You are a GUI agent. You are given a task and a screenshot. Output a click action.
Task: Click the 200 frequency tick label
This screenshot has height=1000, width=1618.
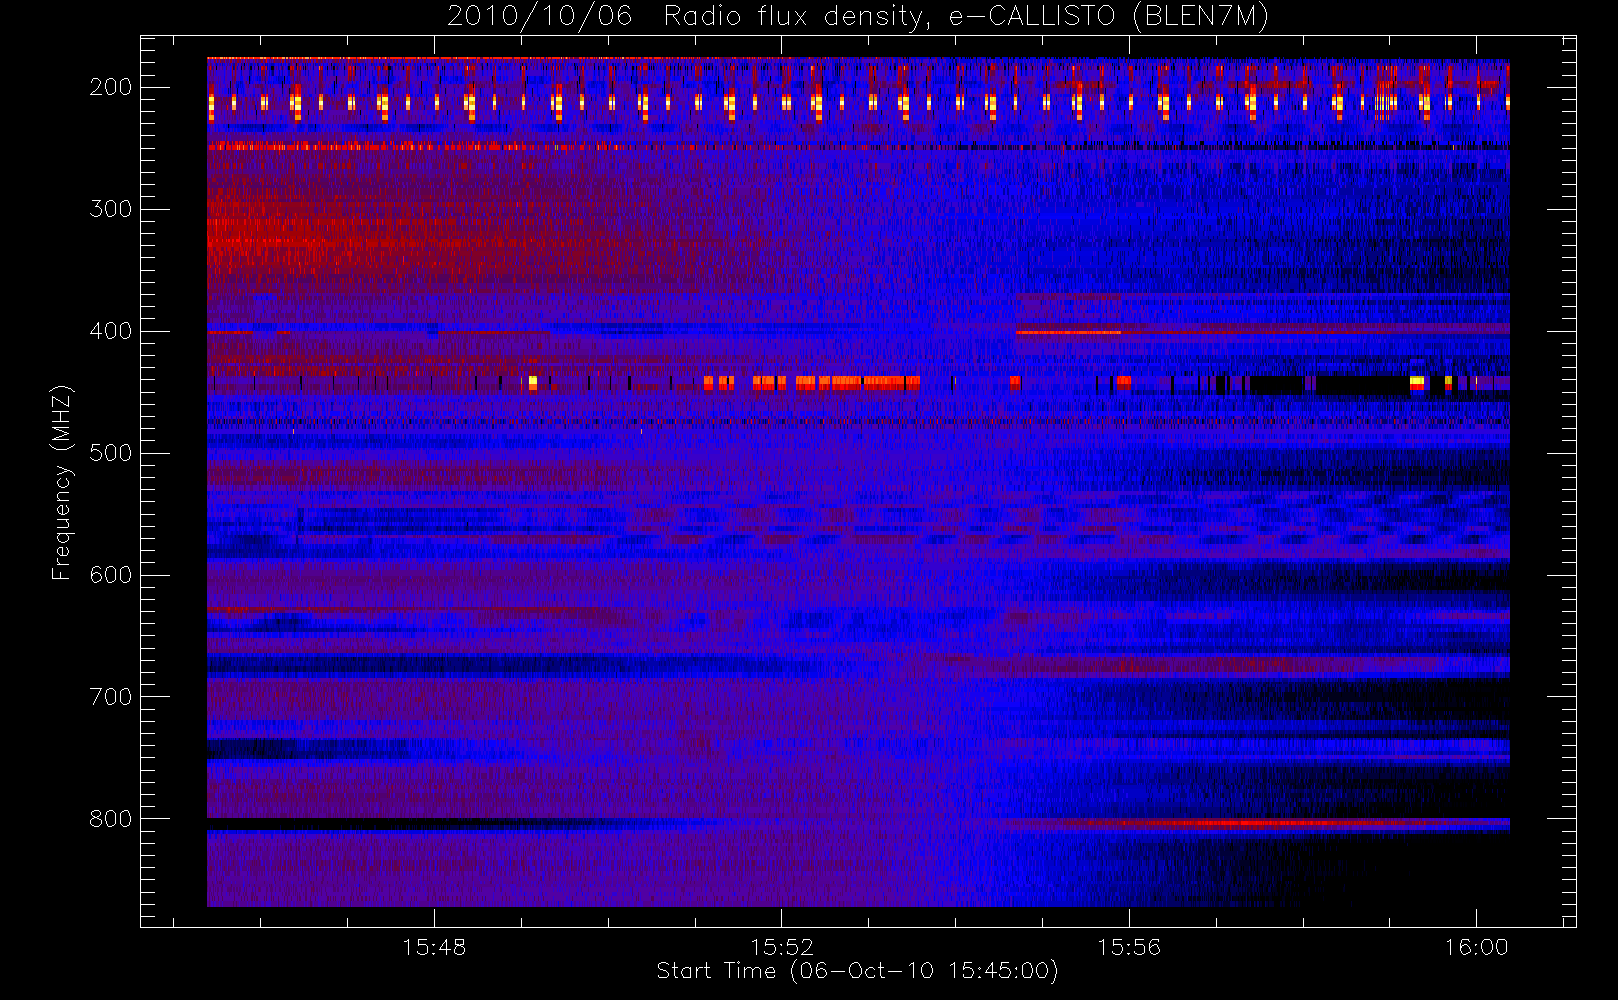pyautogui.click(x=111, y=87)
